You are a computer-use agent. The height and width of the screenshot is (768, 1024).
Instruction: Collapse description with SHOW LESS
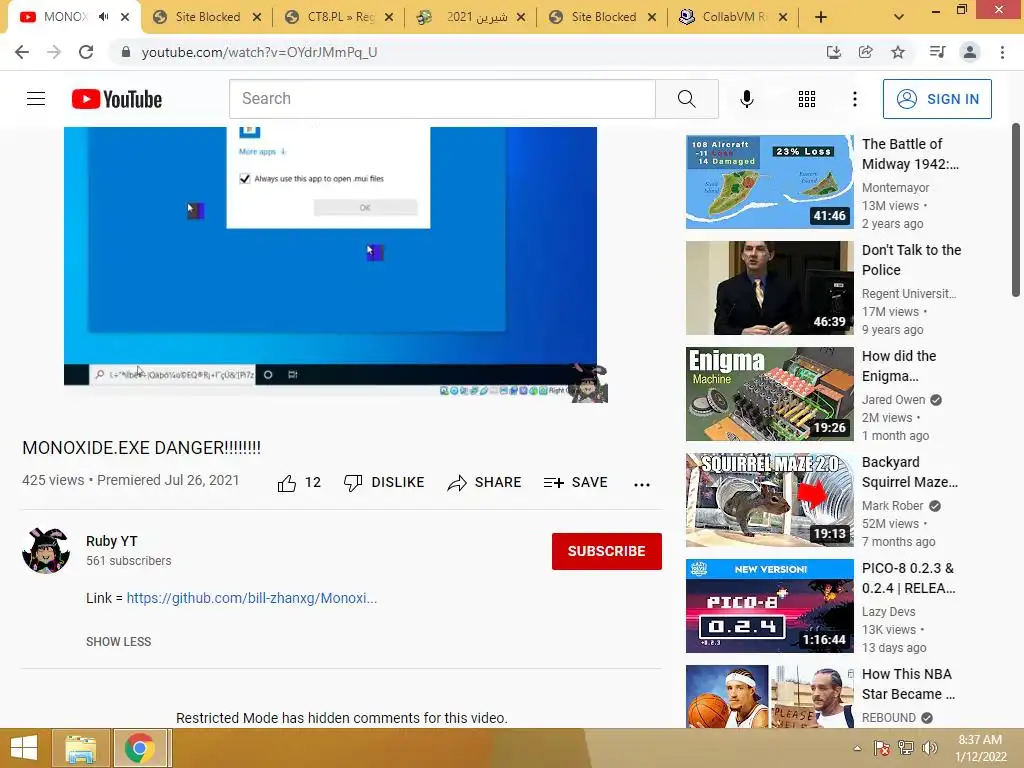118,642
